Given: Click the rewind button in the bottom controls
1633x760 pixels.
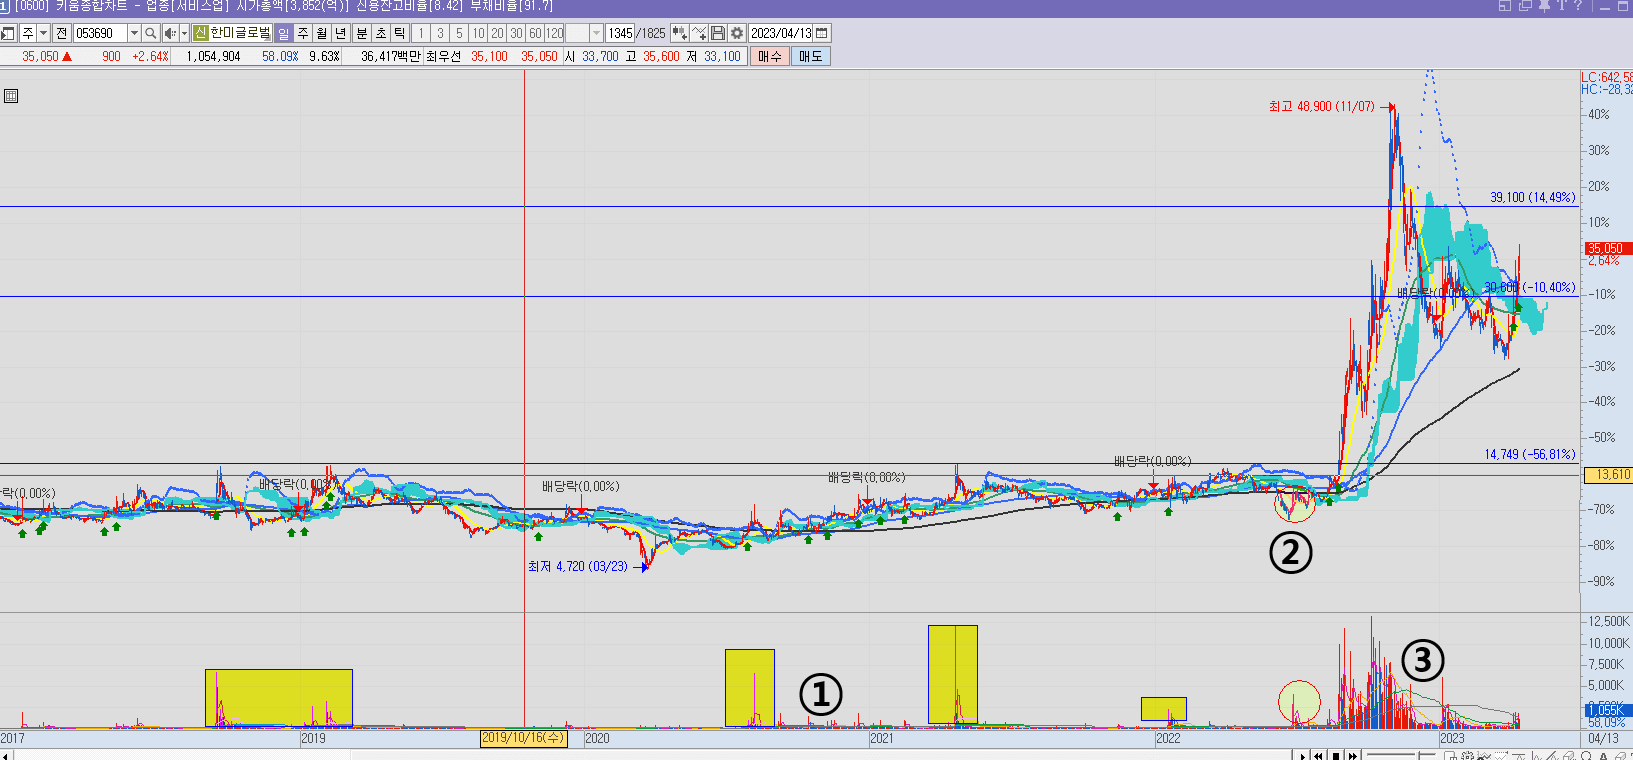Looking at the screenshot, I should click(1318, 755).
